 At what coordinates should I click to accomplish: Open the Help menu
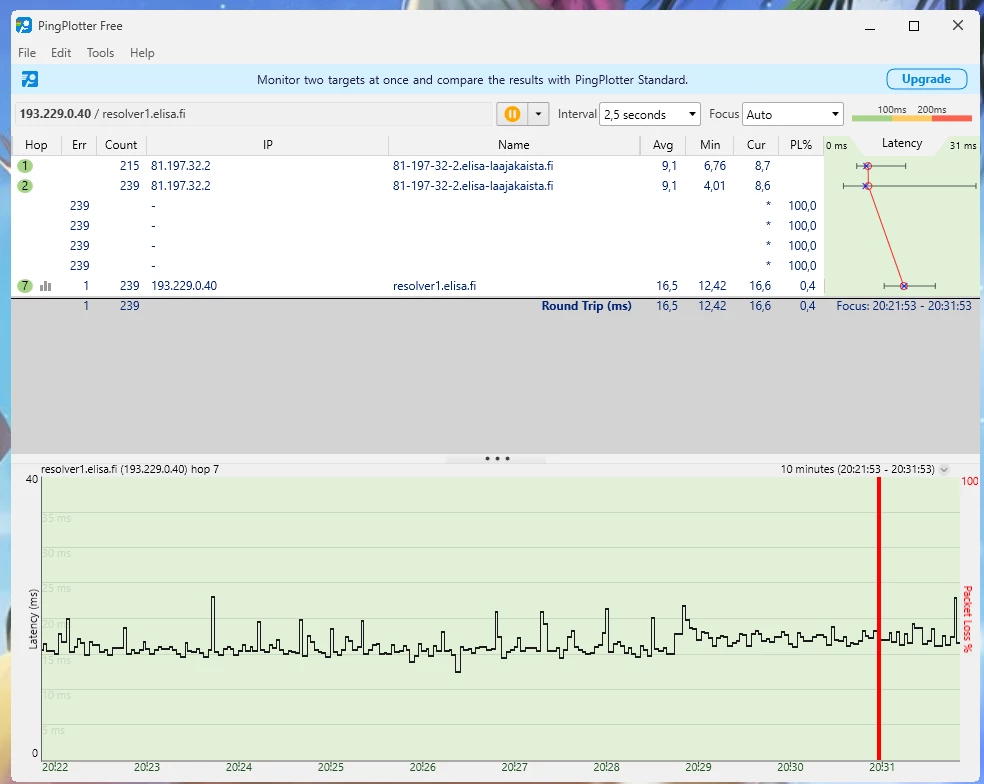[x=142, y=53]
